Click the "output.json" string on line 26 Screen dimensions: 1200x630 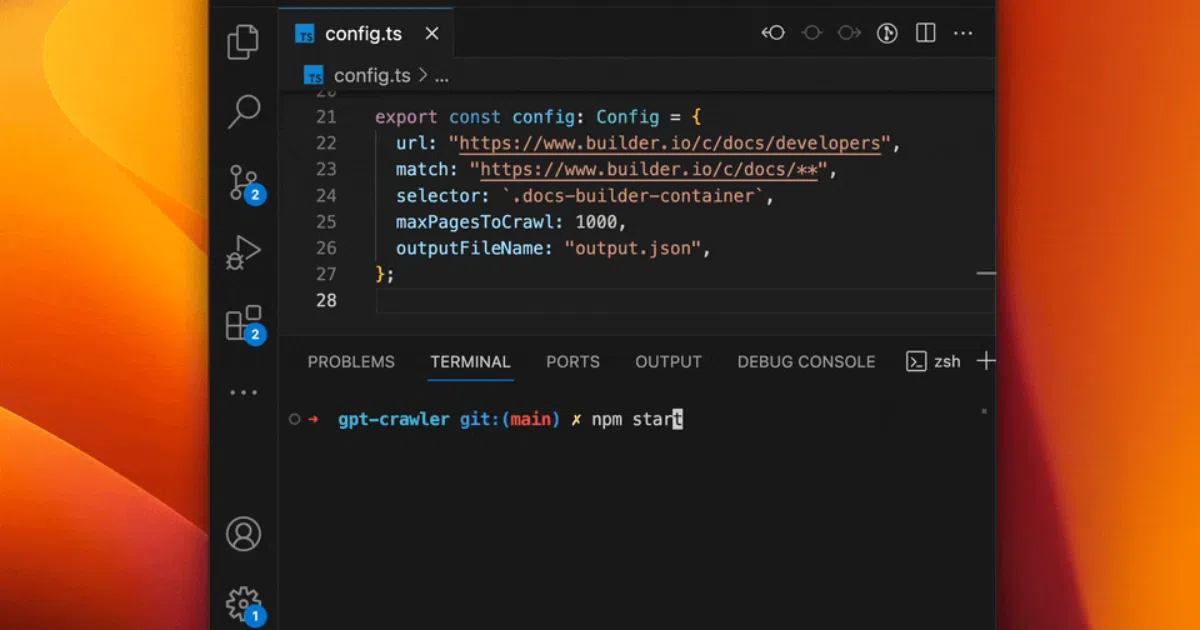632,248
